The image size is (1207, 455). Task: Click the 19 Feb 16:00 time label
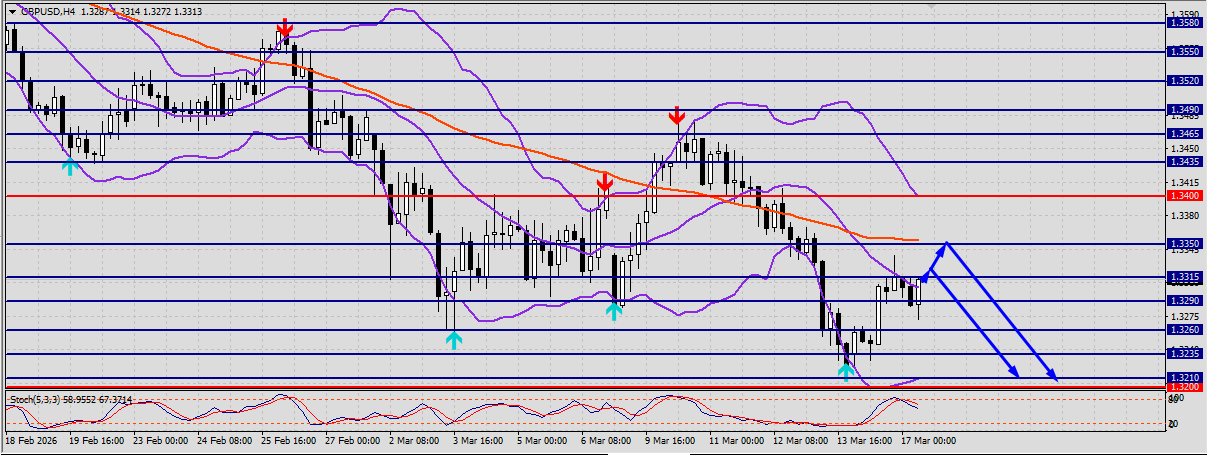pos(99,440)
